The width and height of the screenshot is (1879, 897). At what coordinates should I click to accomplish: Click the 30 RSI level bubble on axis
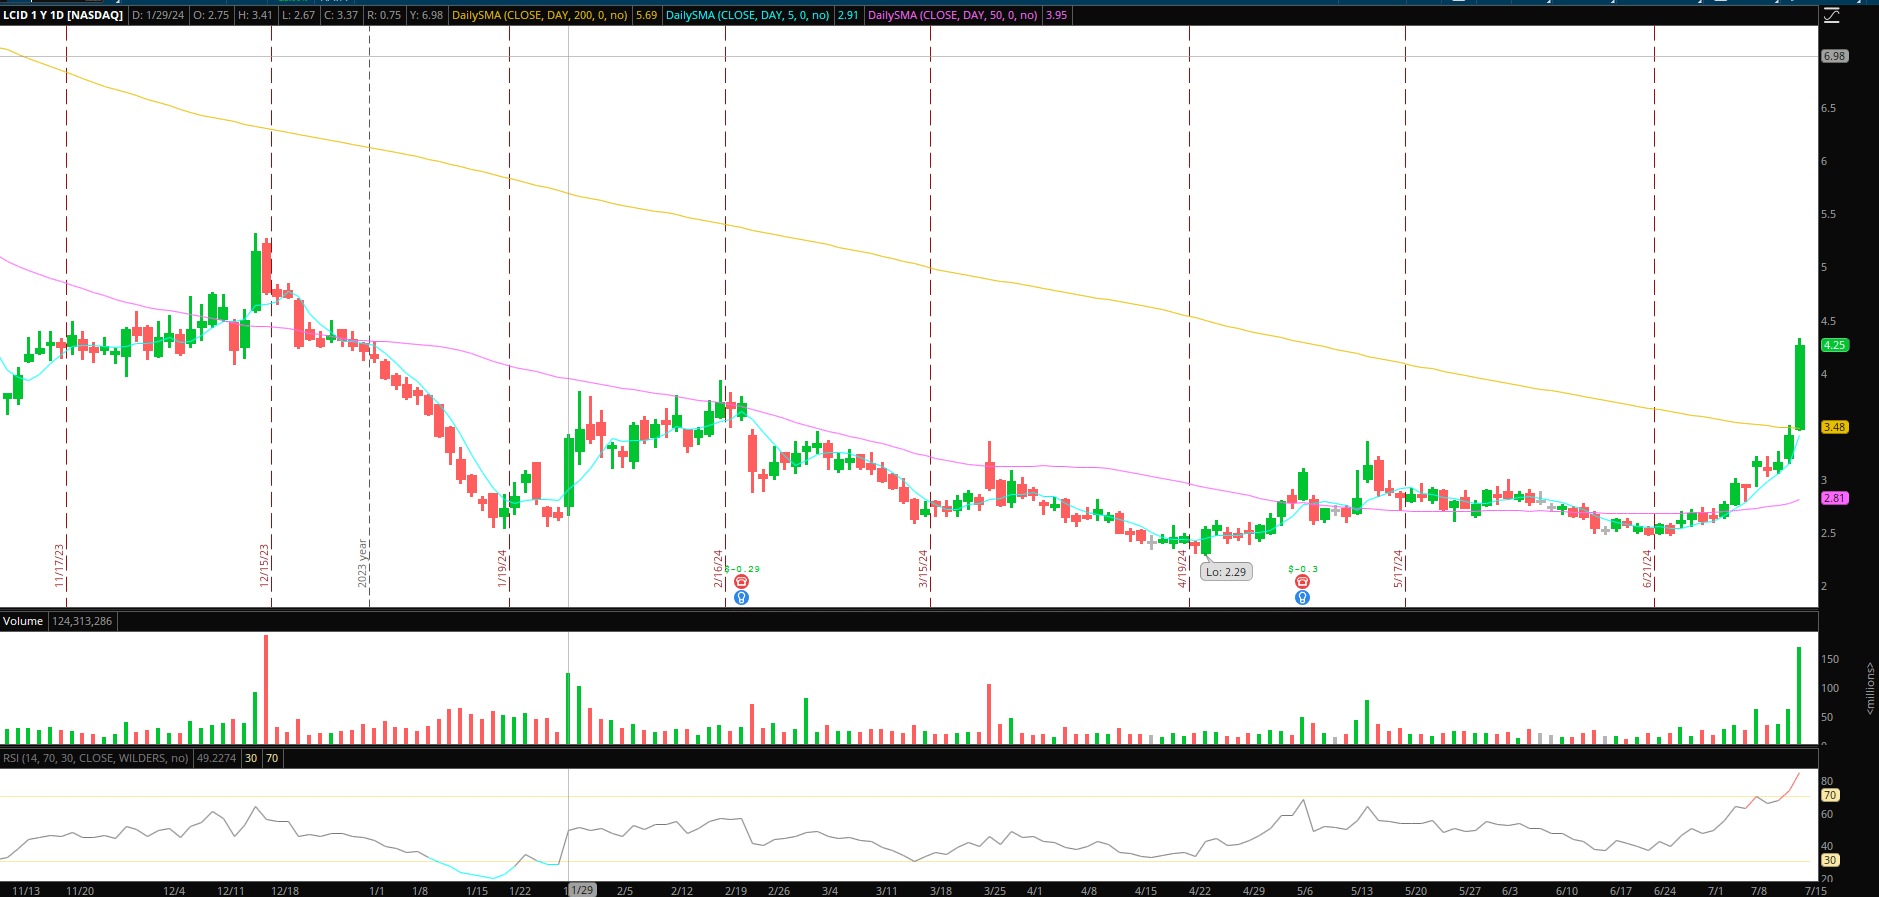1830,860
